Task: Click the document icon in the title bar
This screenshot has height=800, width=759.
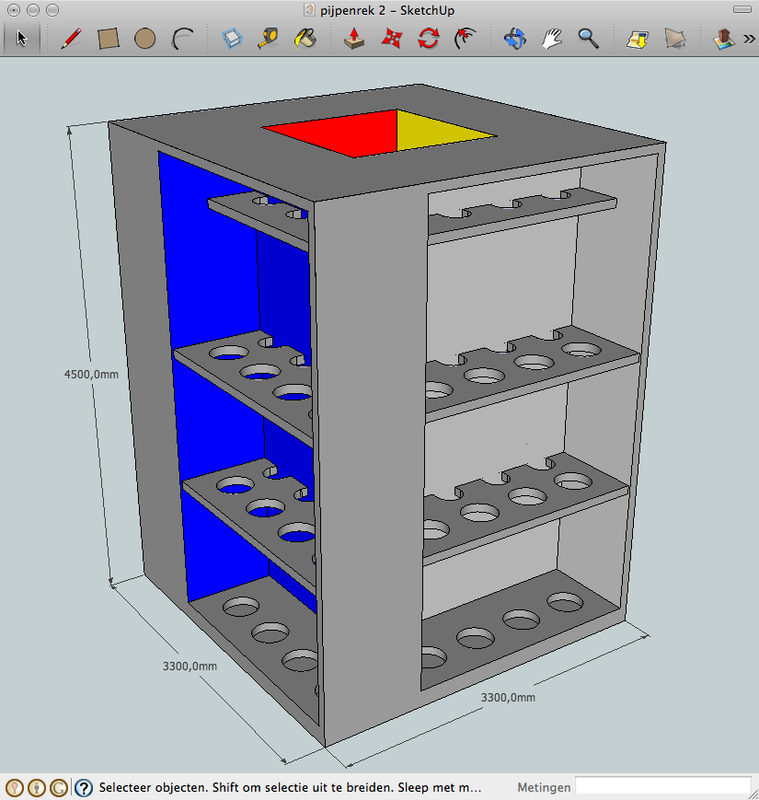Action: click(309, 10)
